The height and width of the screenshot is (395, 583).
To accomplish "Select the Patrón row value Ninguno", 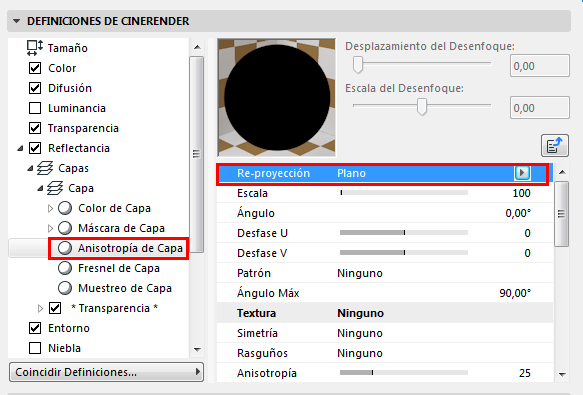I will (360, 273).
